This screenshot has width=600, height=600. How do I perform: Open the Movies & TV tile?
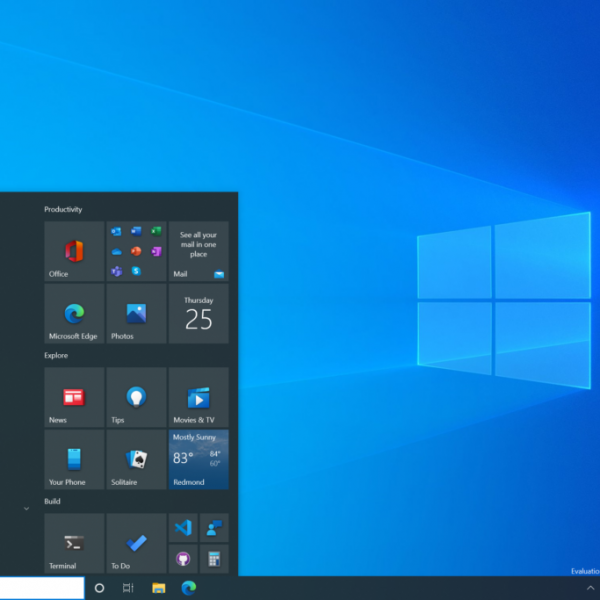[x=199, y=397]
